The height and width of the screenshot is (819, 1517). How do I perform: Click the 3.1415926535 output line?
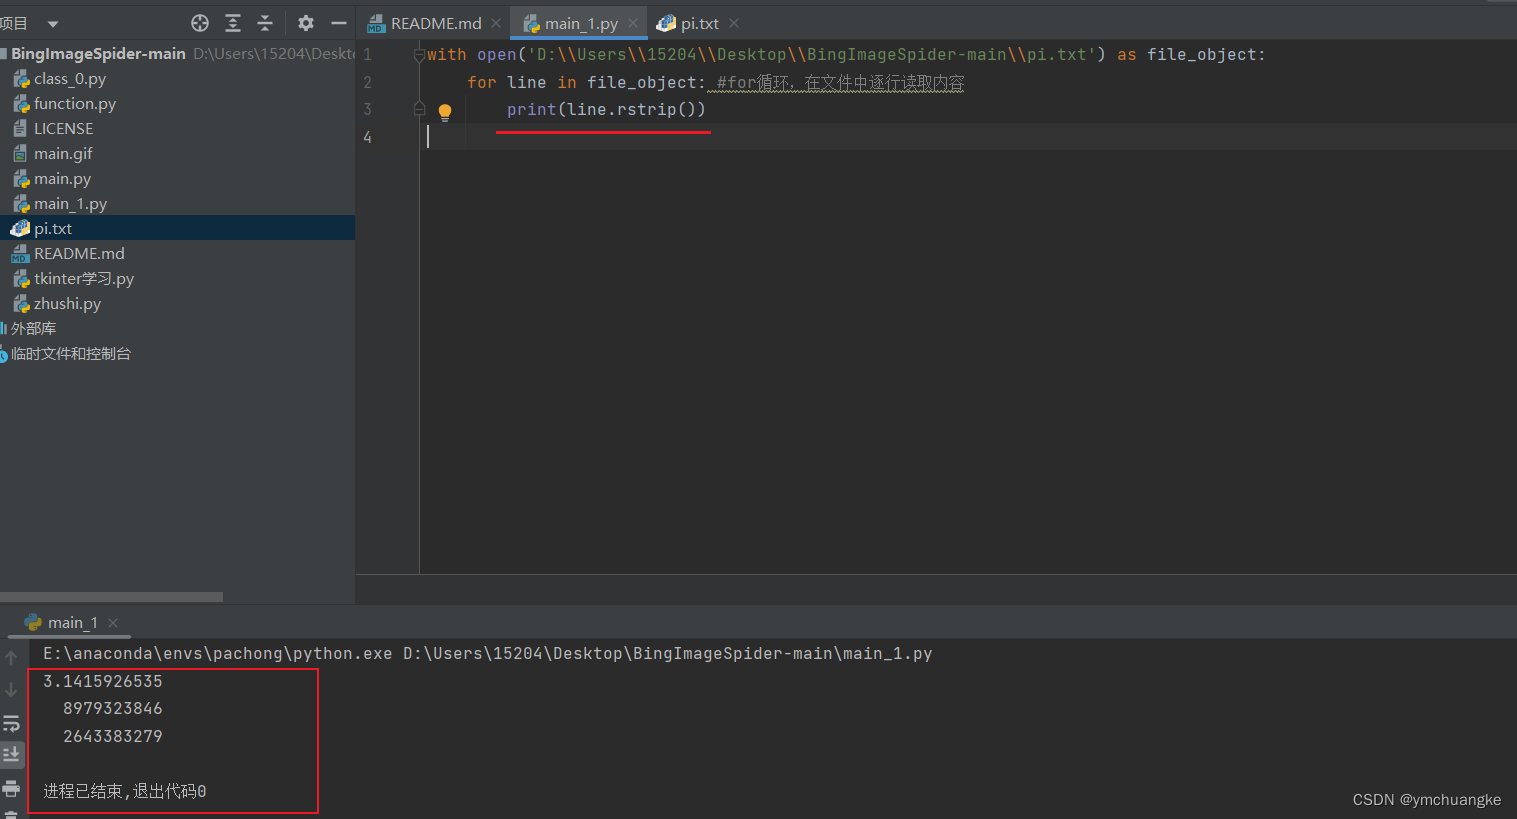point(102,681)
